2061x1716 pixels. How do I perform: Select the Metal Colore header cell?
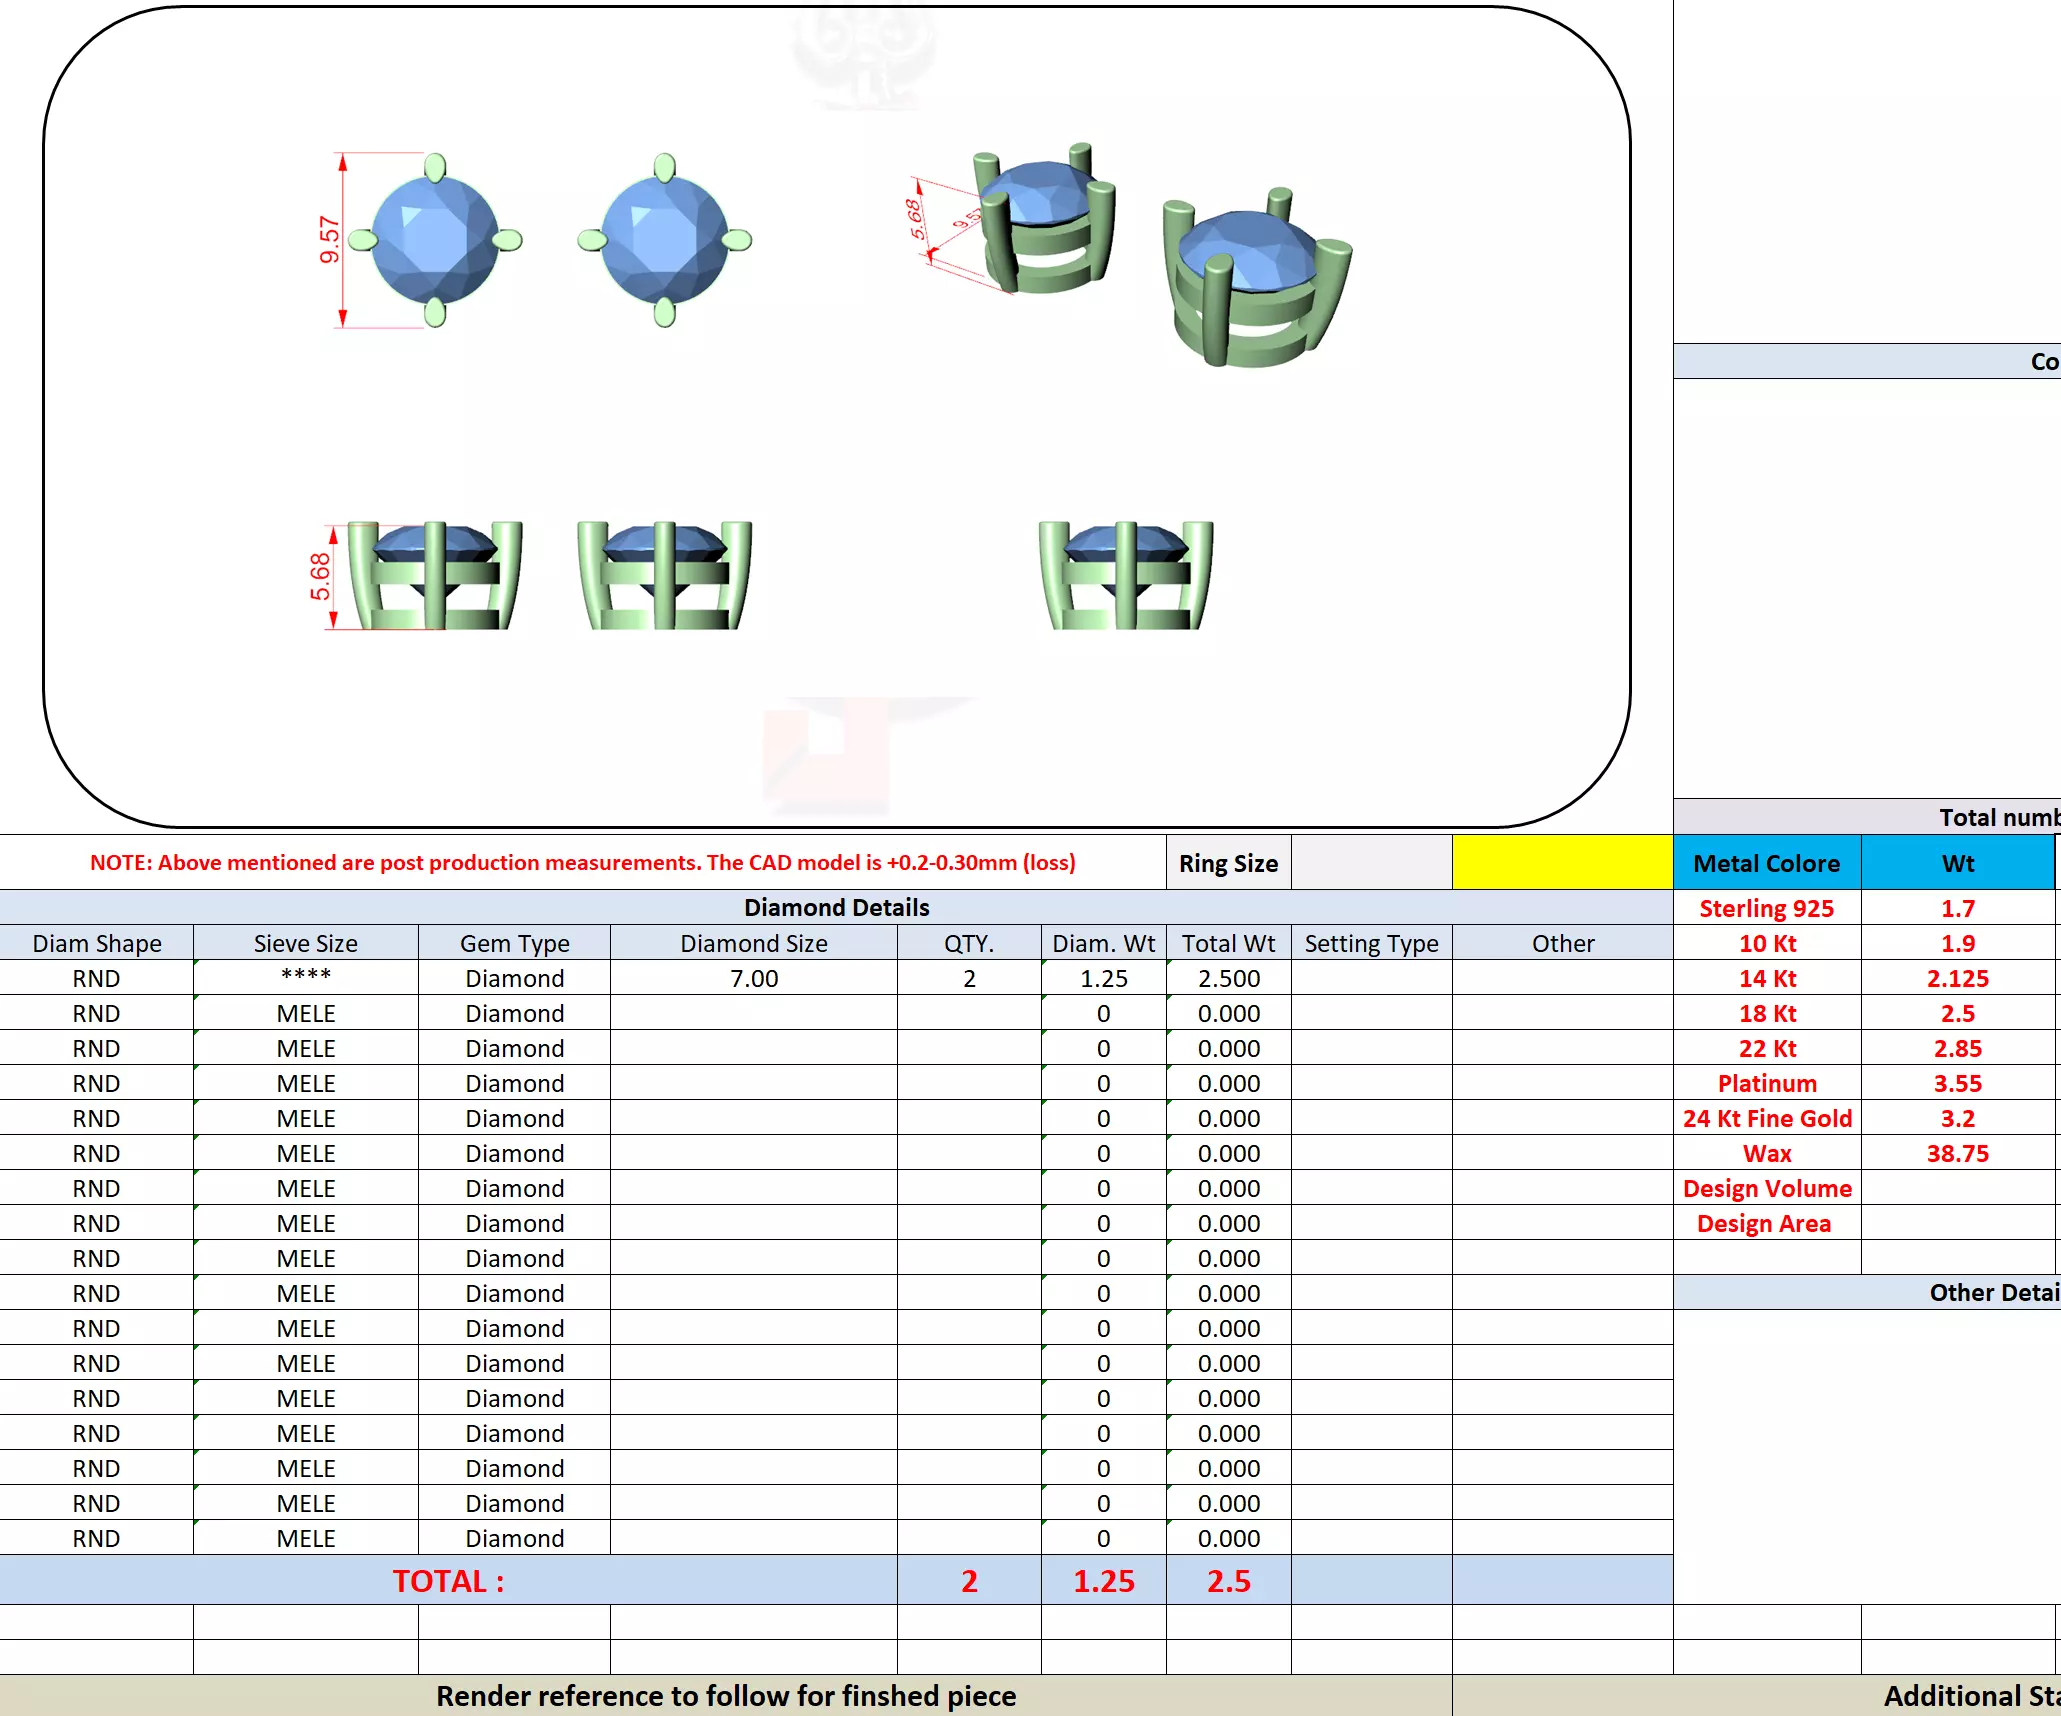pyautogui.click(x=1766, y=863)
